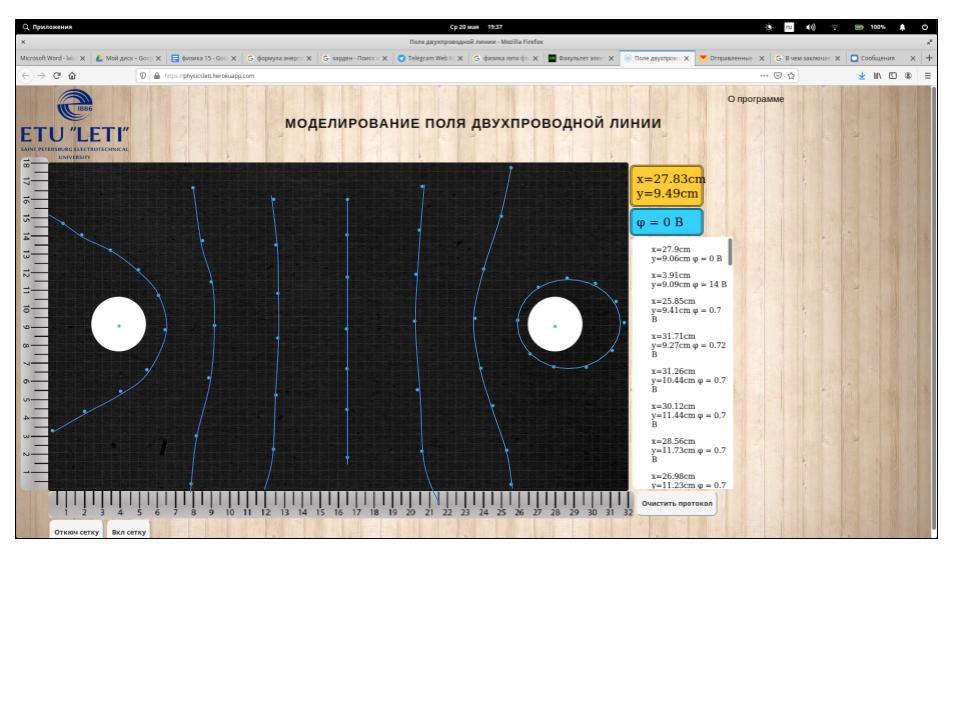Enable the grid with Вкл сетку
The image size is (960, 720).
pos(129,532)
